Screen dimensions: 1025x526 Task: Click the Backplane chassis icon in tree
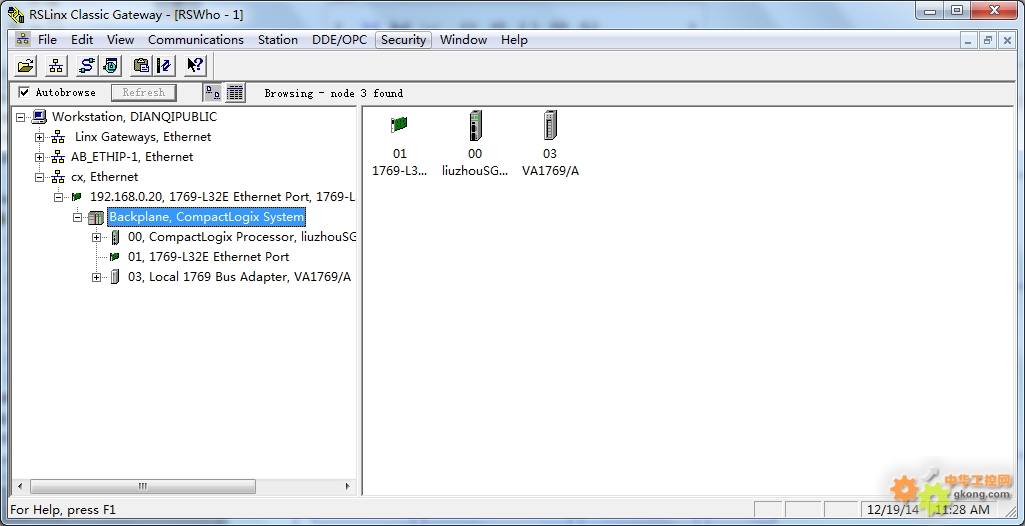point(95,217)
